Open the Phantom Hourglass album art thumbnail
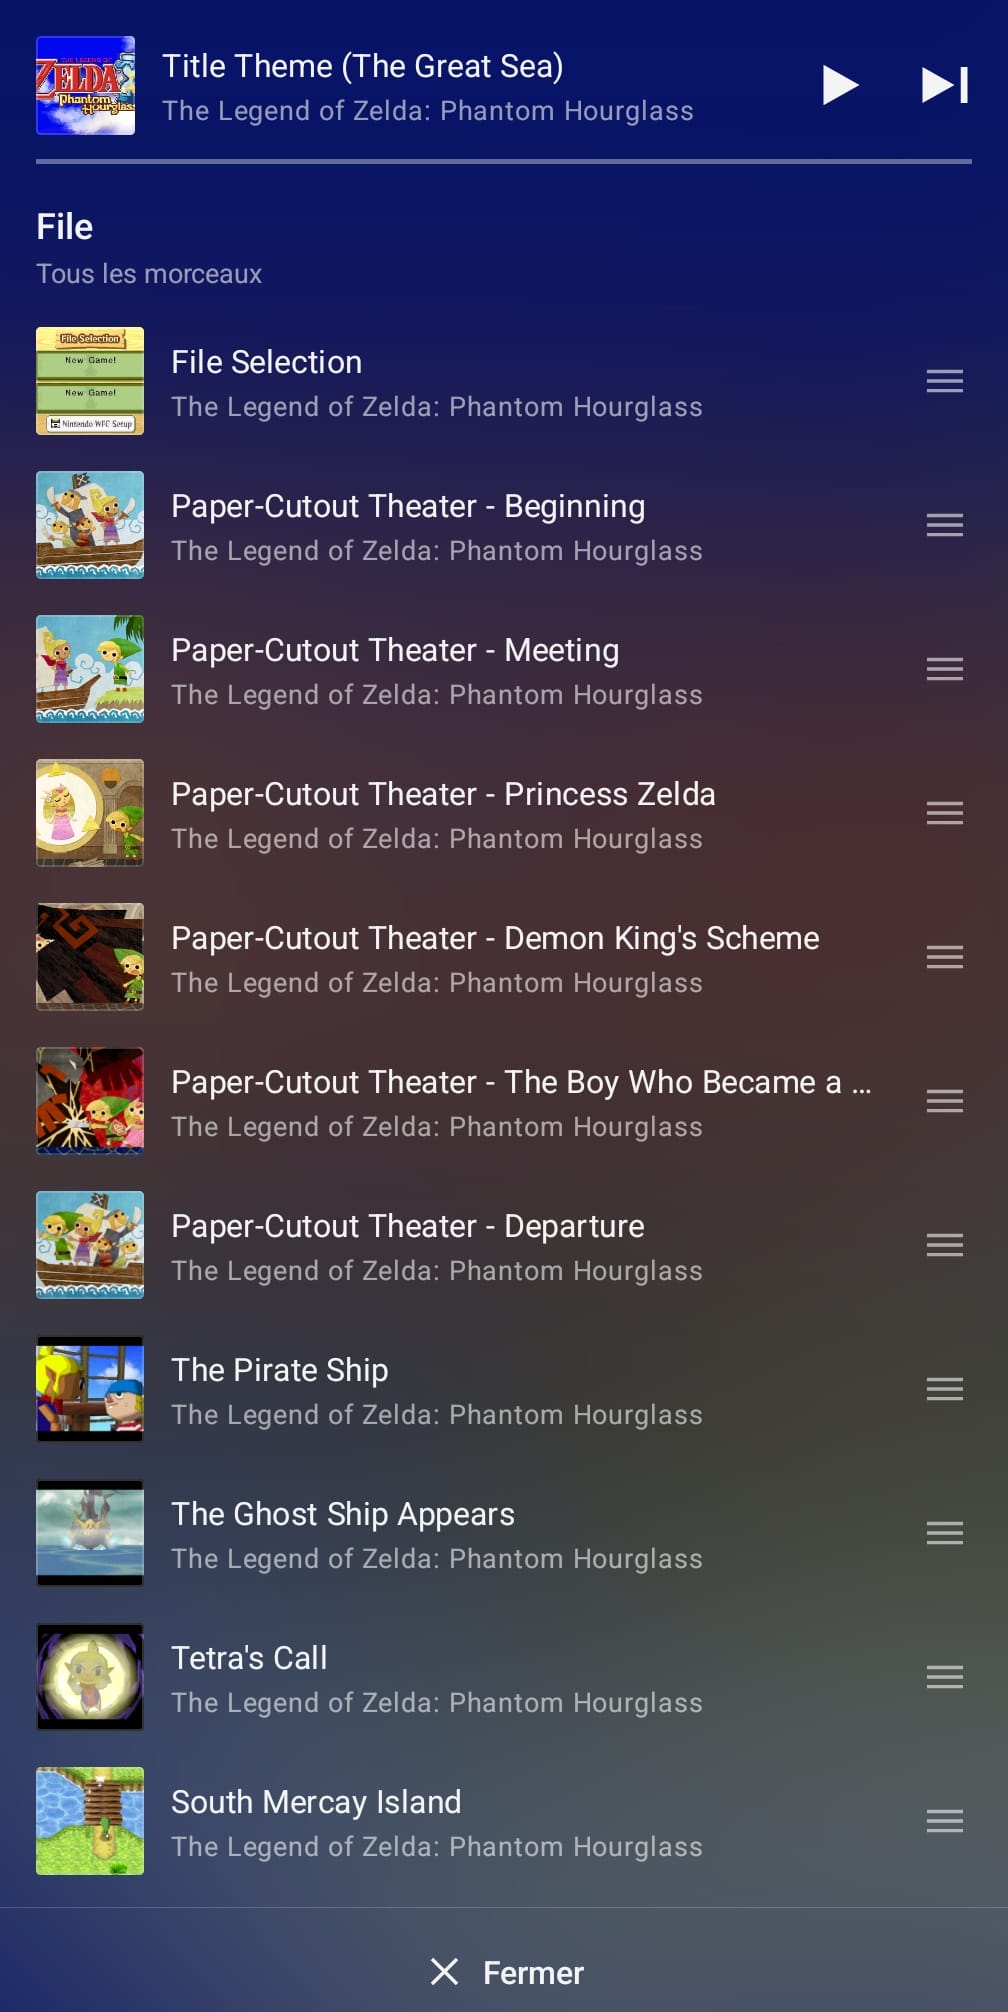 point(86,85)
